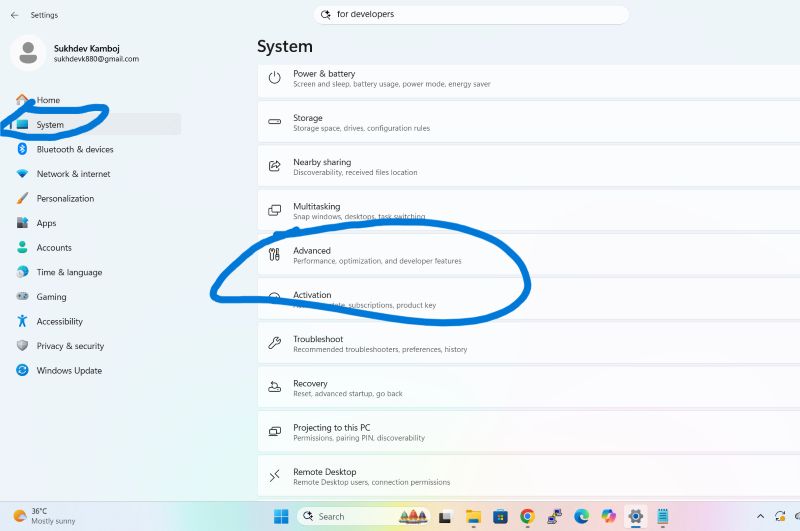Click the Recovery icon
Image resolution: width=800 pixels, height=531 pixels.
click(x=274, y=387)
